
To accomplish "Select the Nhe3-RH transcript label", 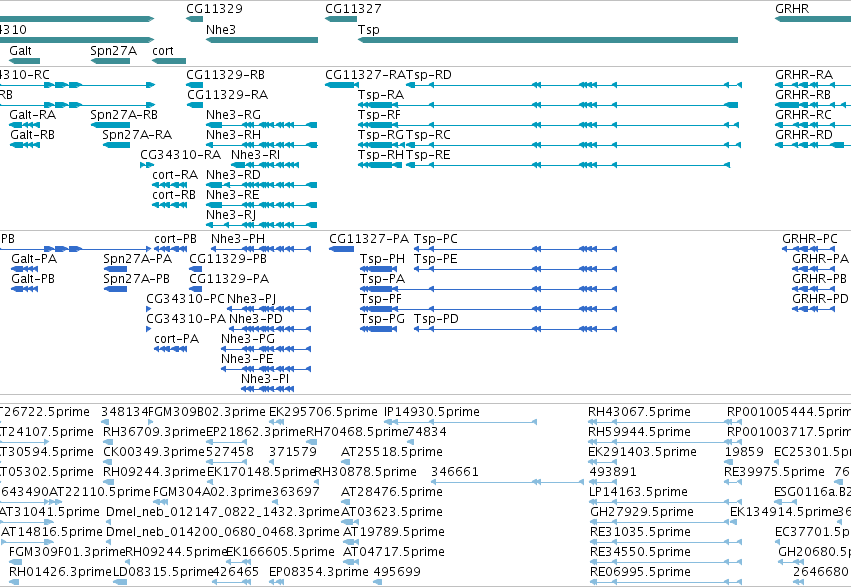I will [x=233, y=135].
